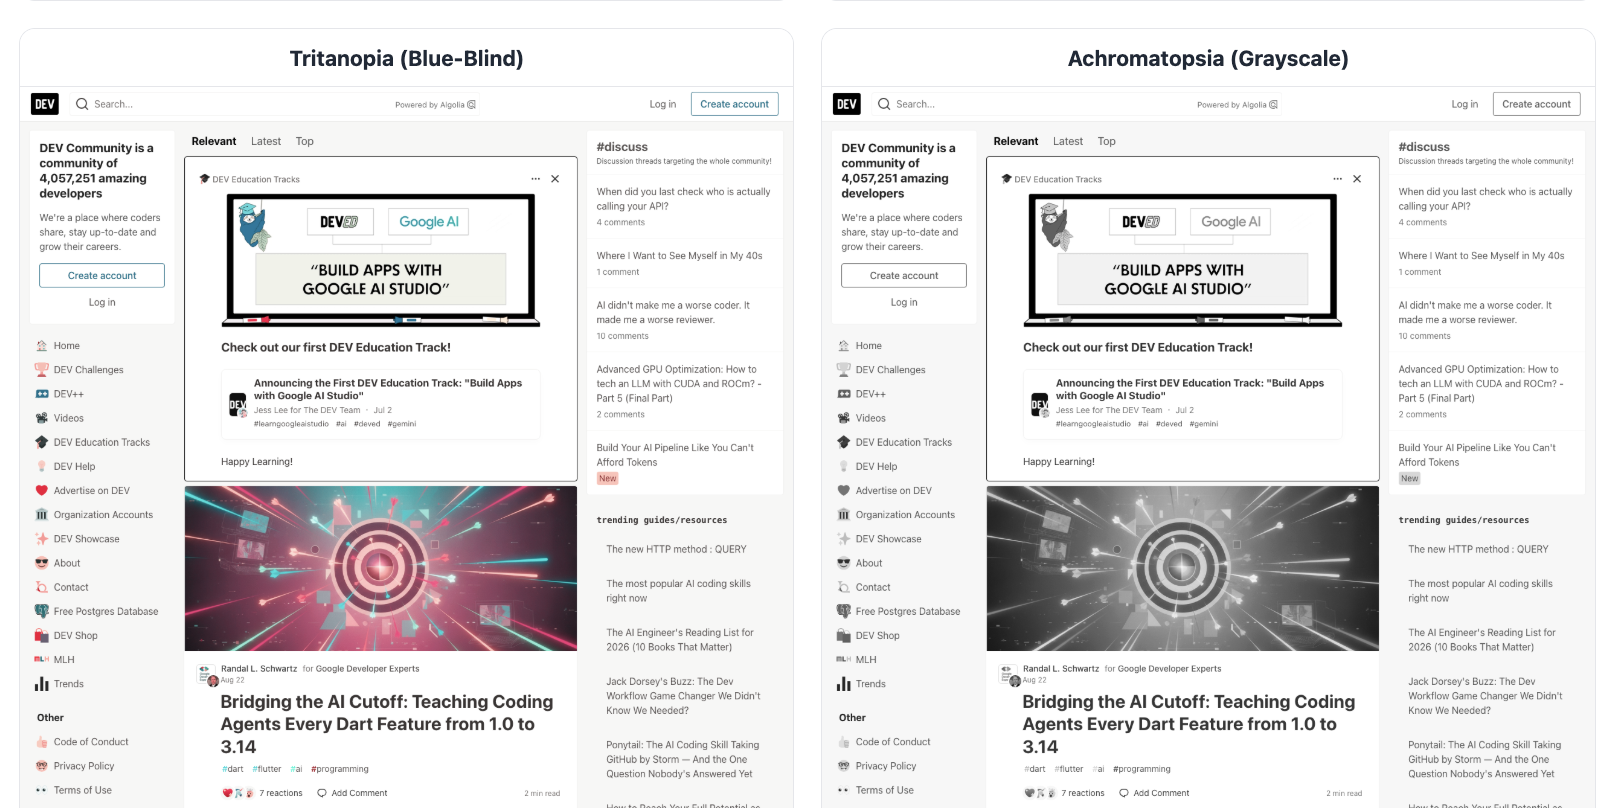1614x808 pixels.
Task: Click DEV Education Tracks icon in Tritanopia sidebar
Action: click(42, 442)
